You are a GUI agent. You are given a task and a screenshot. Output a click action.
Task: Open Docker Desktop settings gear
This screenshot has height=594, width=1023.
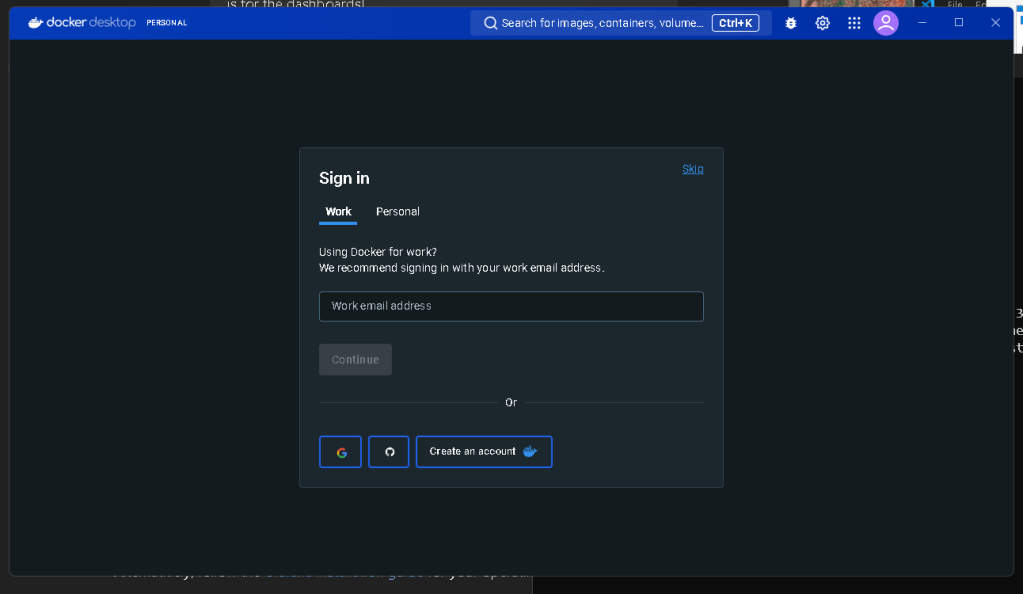822,23
